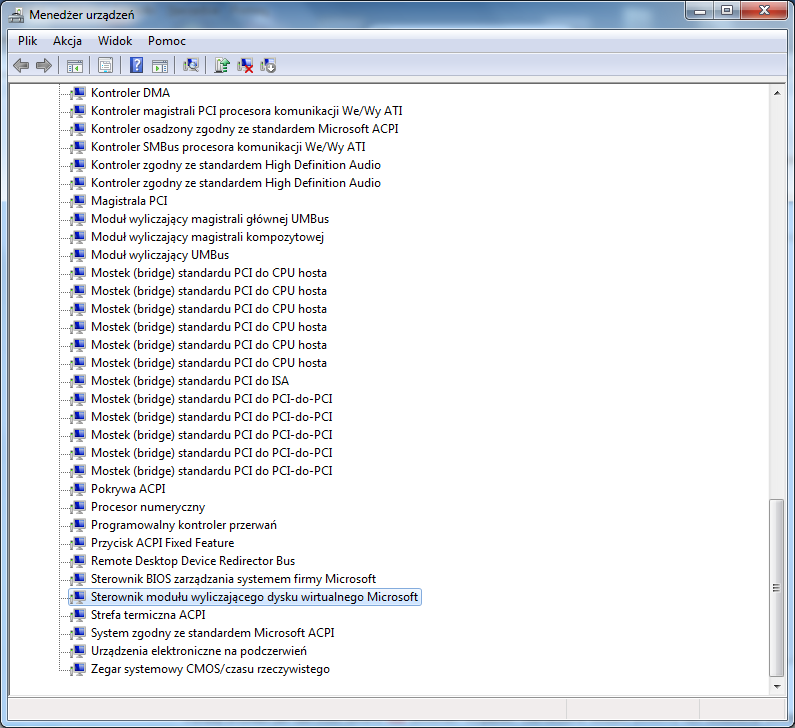Click the device icon beside Procesor numeryczny
The height and width of the screenshot is (728, 795).
(x=79, y=507)
